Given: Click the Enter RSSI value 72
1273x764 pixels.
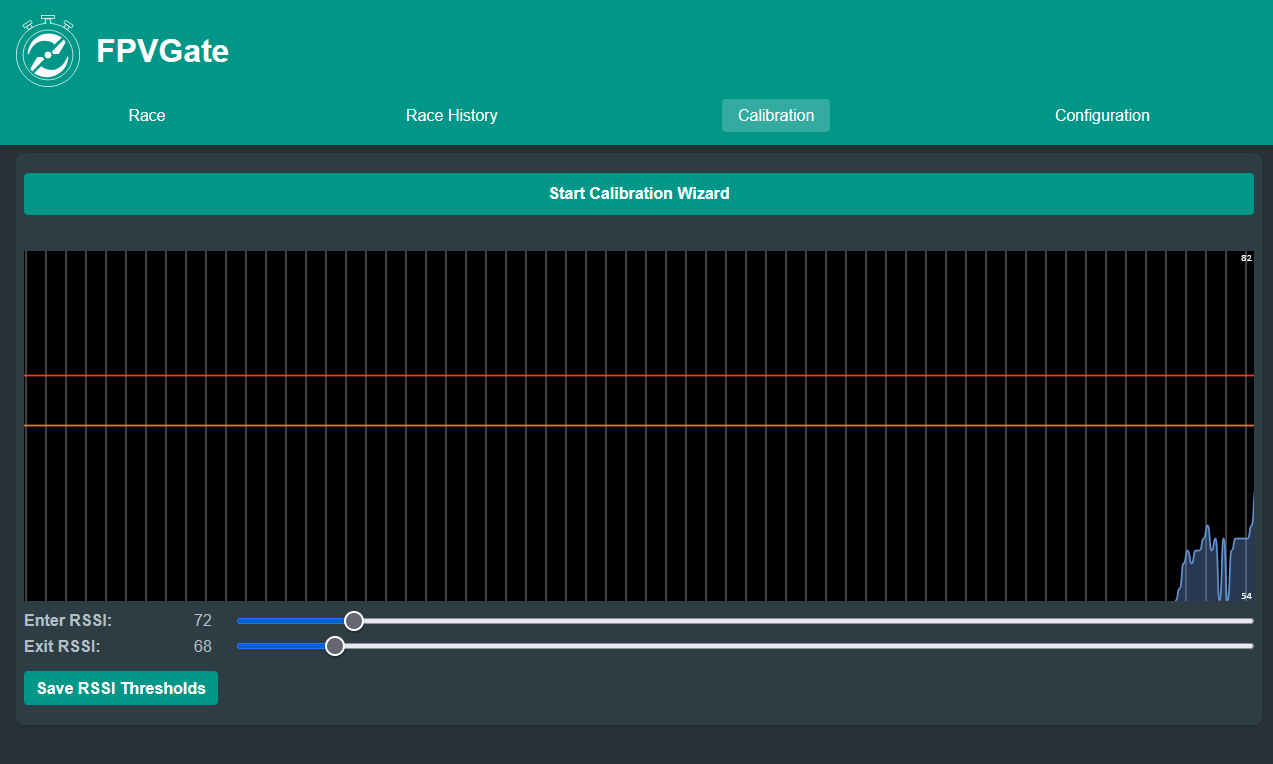Looking at the screenshot, I should [203, 620].
